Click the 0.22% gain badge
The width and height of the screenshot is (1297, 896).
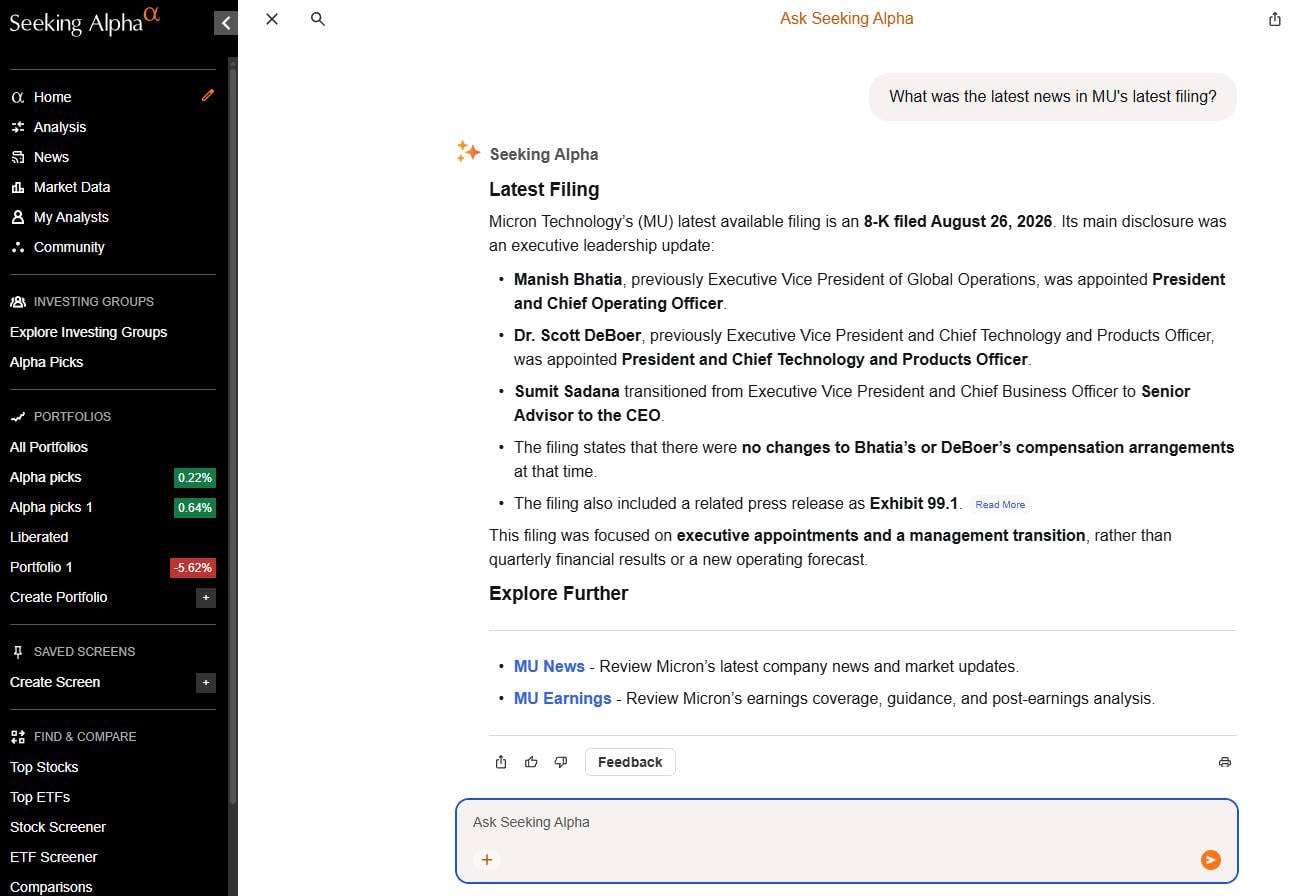[x=195, y=478]
